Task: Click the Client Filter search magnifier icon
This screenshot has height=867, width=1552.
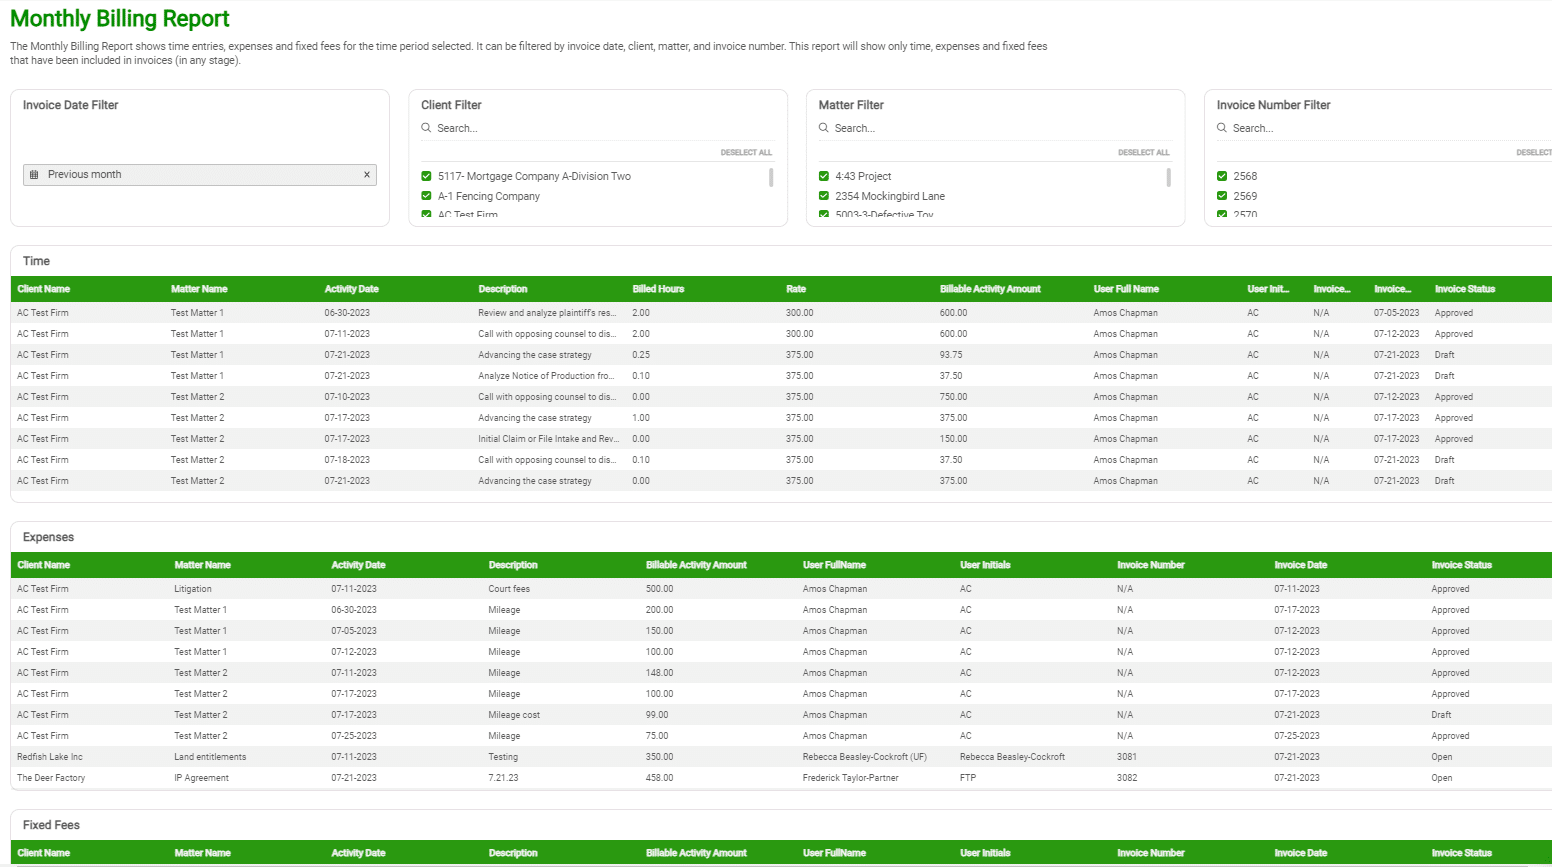Action: tap(426, 128)
